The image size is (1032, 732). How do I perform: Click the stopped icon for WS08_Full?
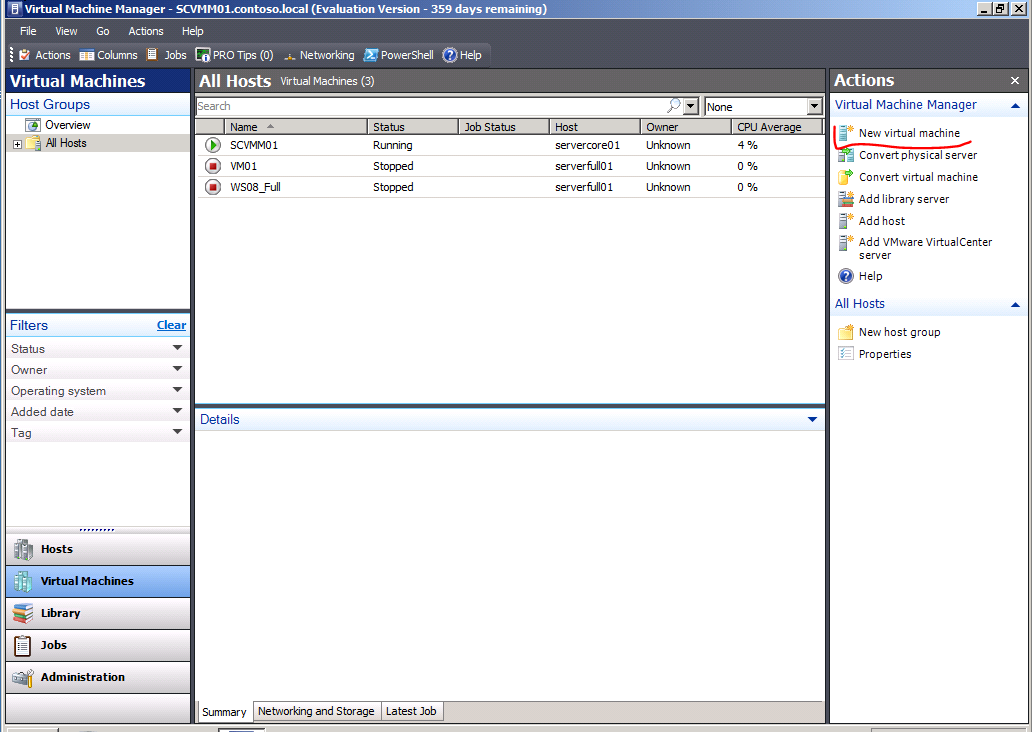(x=213, y=187)
